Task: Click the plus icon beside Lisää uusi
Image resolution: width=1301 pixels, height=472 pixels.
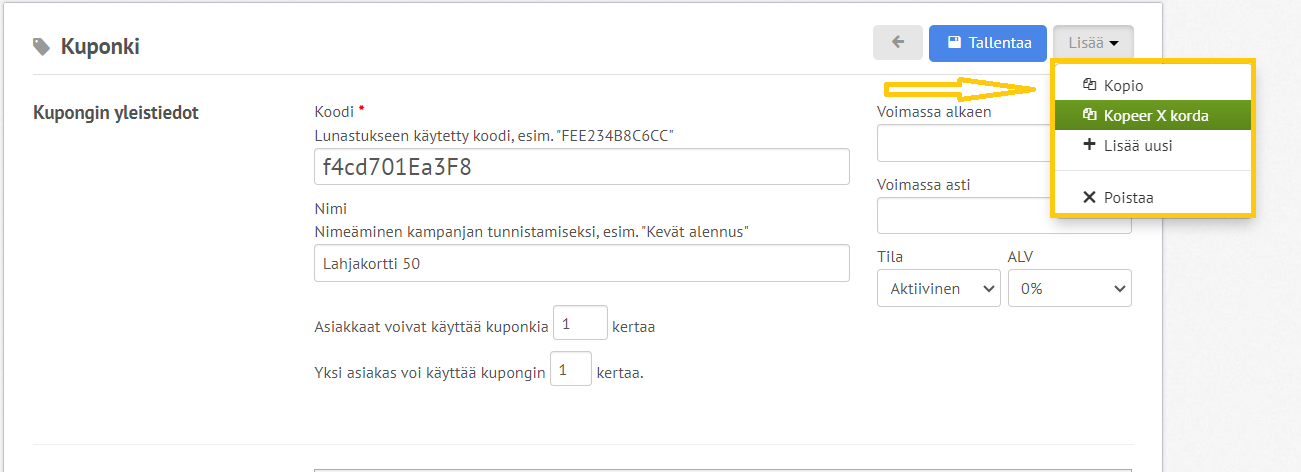Action: click(x=1090, y=145)
